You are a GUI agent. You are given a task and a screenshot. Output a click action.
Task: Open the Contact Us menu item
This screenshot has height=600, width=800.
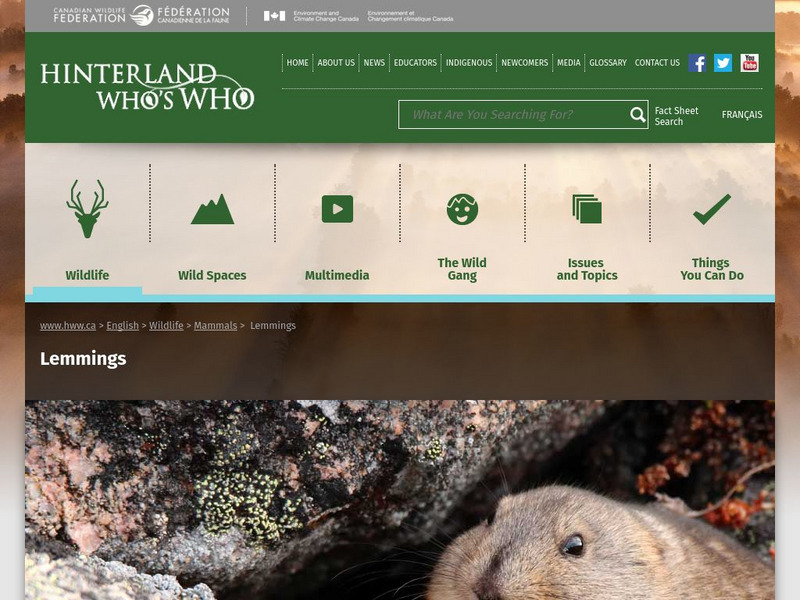657,63
